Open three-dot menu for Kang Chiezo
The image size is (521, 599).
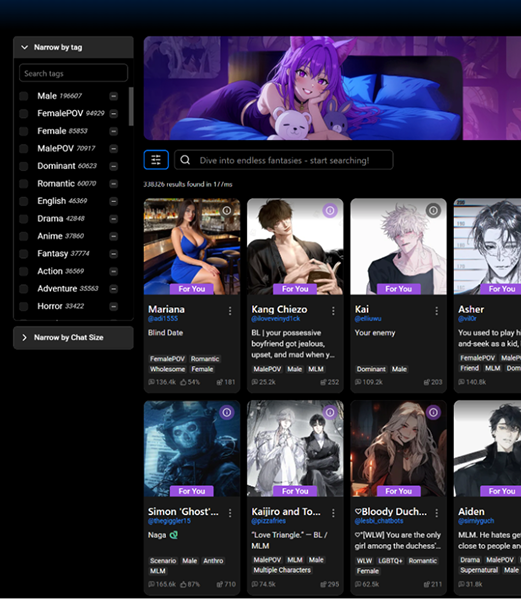333,311
